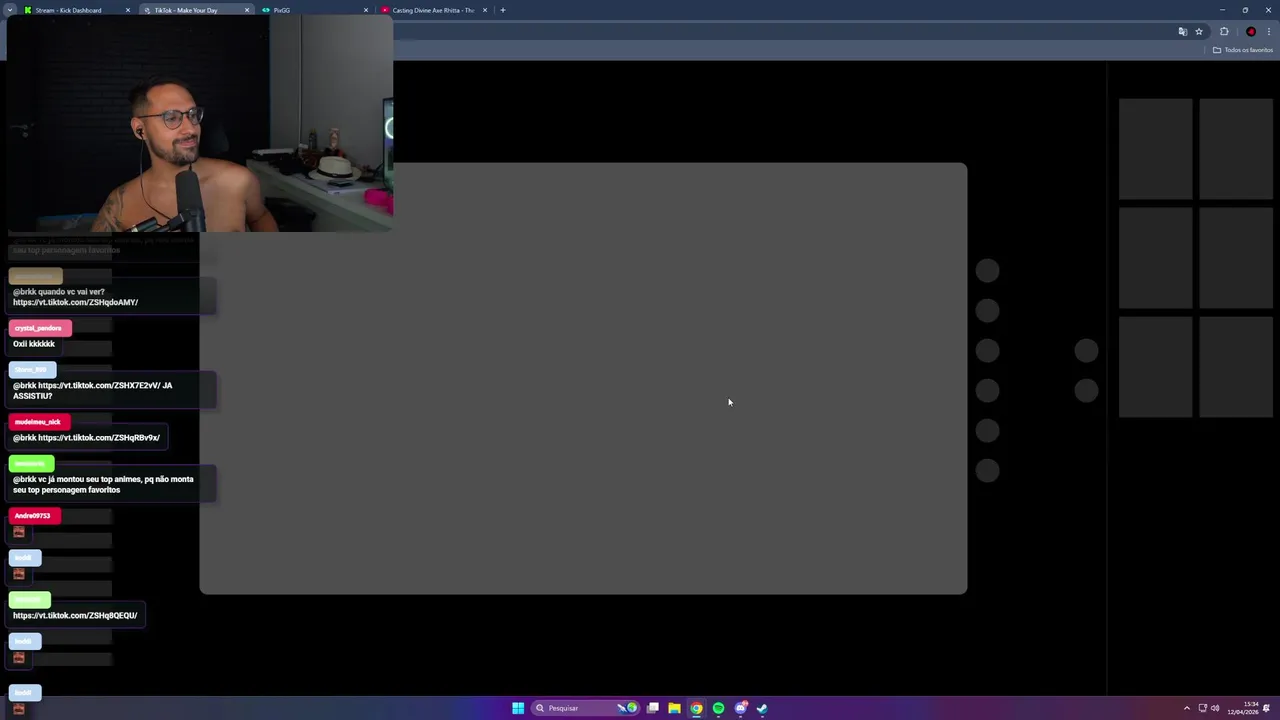Open Google Chrome from the taskbar
The width and height of the screenshot is (1280, 720).
tap(697, 708)
